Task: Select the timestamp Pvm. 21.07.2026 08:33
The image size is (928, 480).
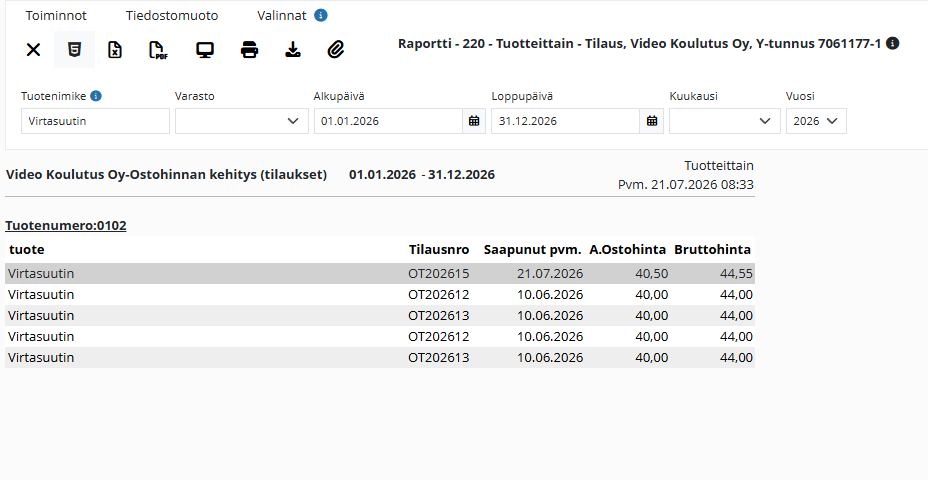Action: (x=686, y=185)
